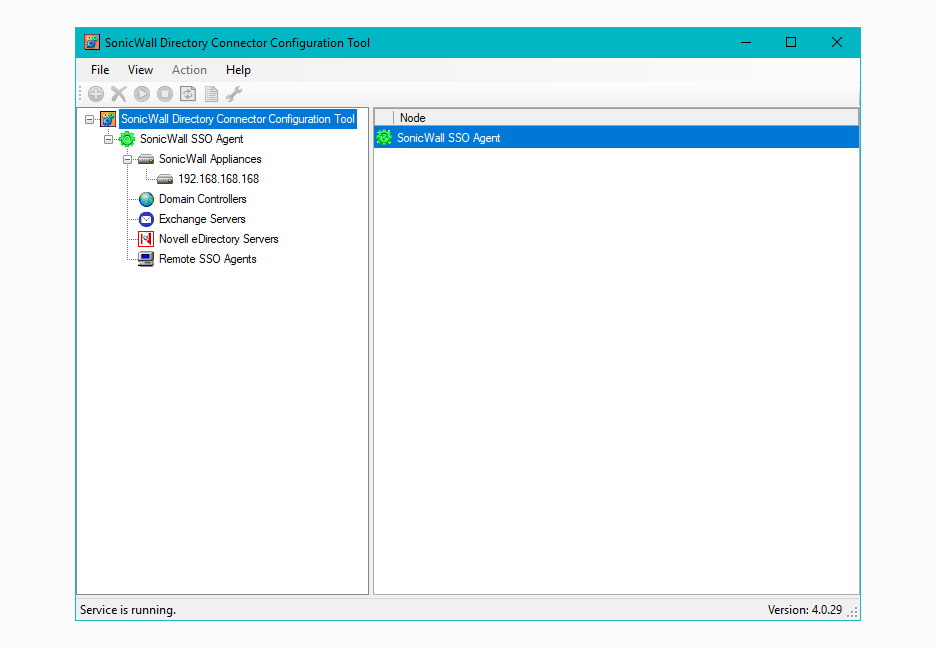Select SonicWall Directory Connector Configuration Tool tree item
Image resolution: width=936 pixels, height=648 pixels.
pyautogui.click(x=238, y=119)
